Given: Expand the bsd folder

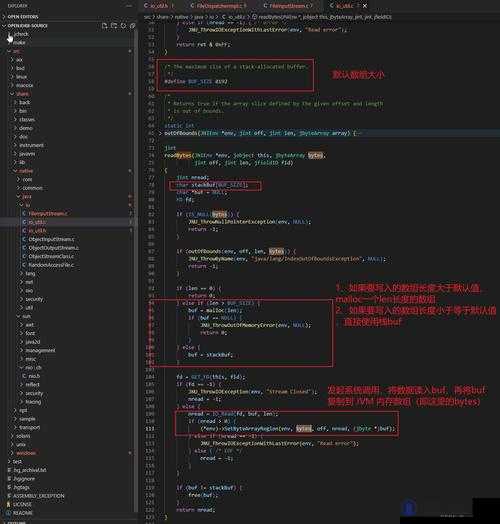Looking at the screenshot, I should coord(18,68).
